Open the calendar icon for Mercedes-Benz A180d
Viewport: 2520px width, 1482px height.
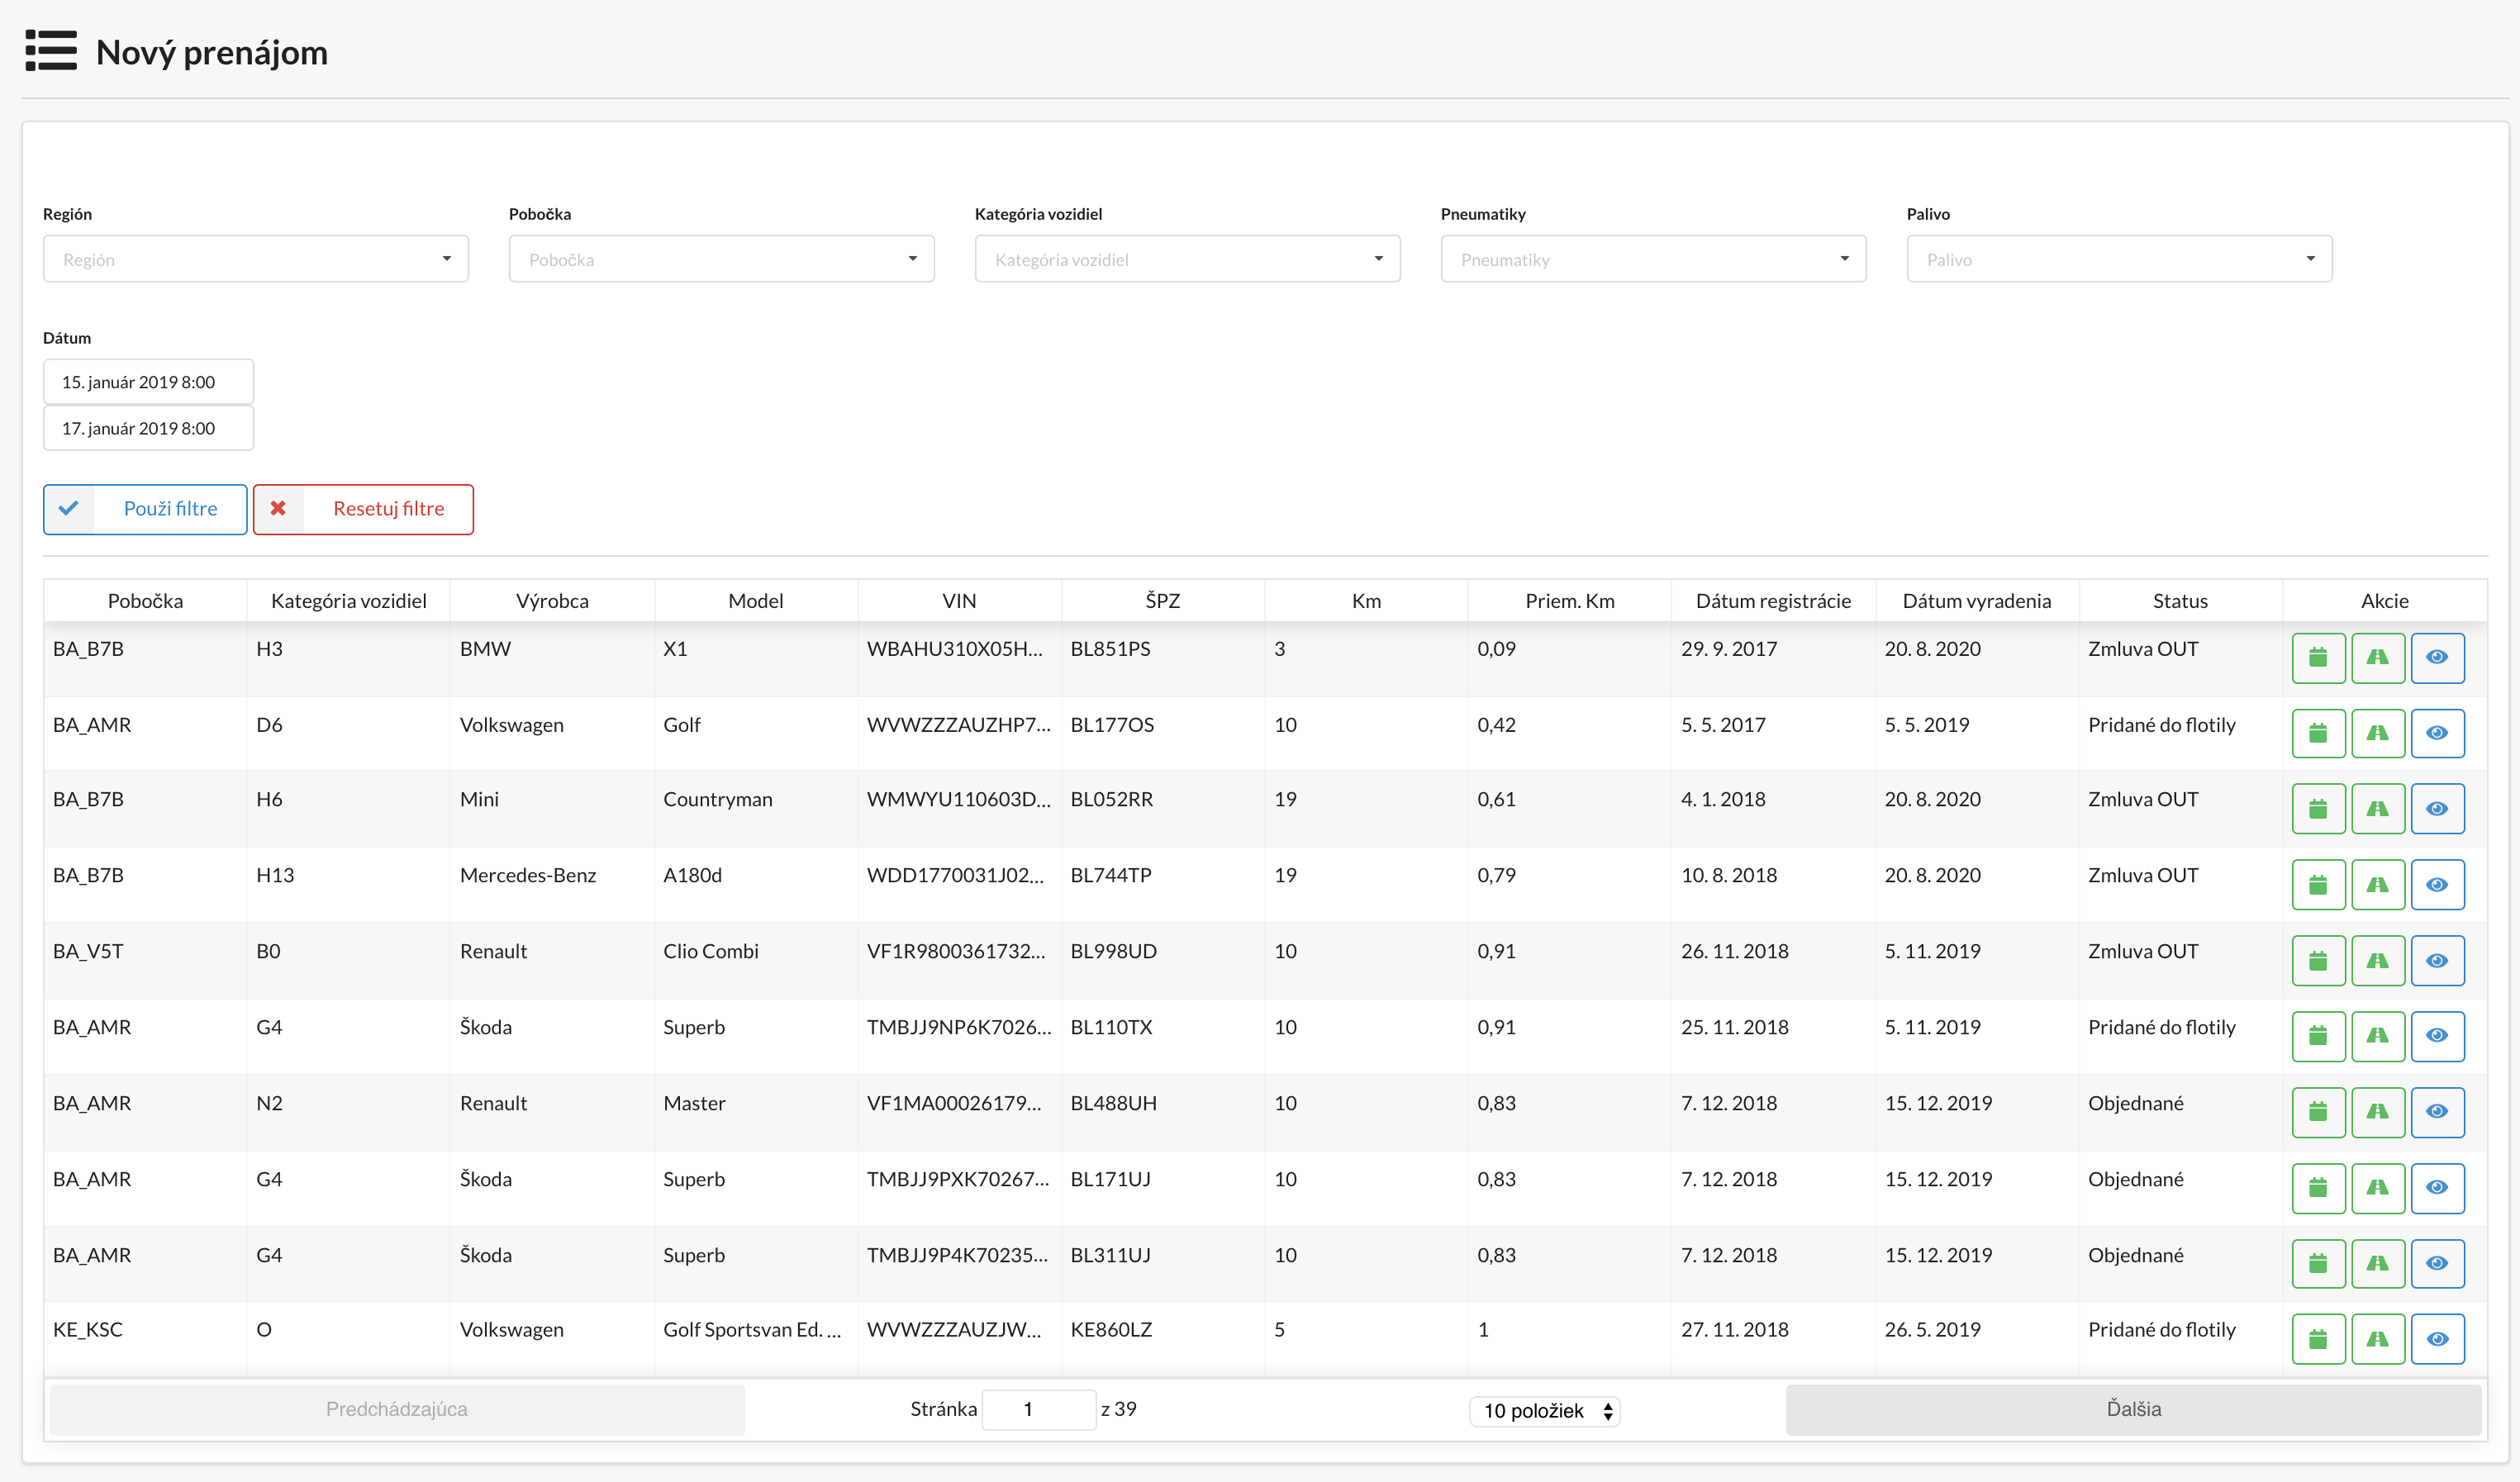coord(2319,884)
